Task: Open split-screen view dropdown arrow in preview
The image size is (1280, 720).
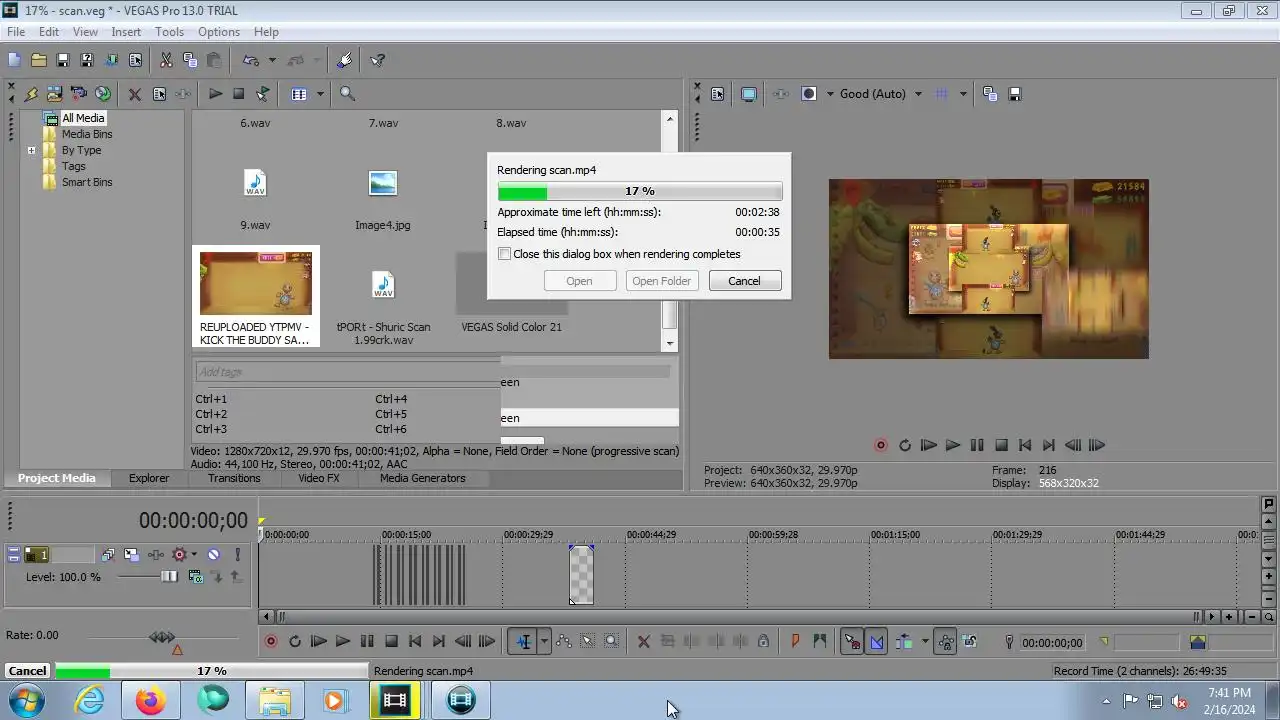Action: [x=830, y=94]
